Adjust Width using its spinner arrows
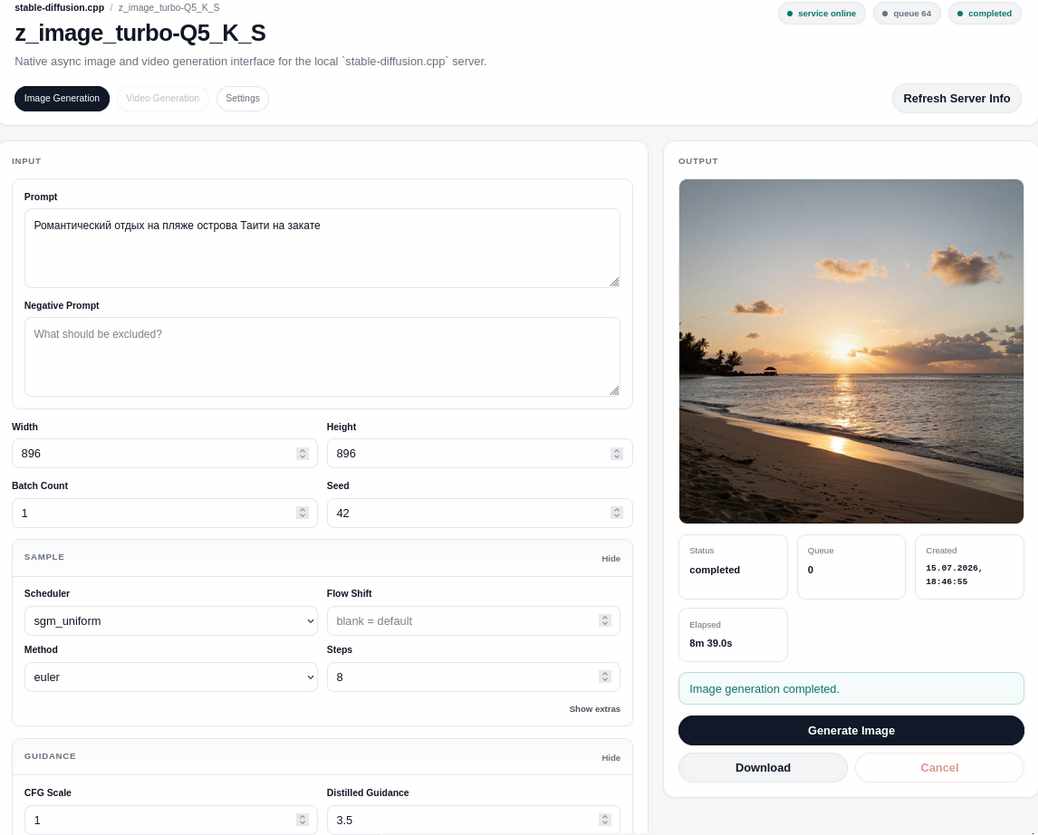This screenshot has height=835, width=1038. point(303,454)
